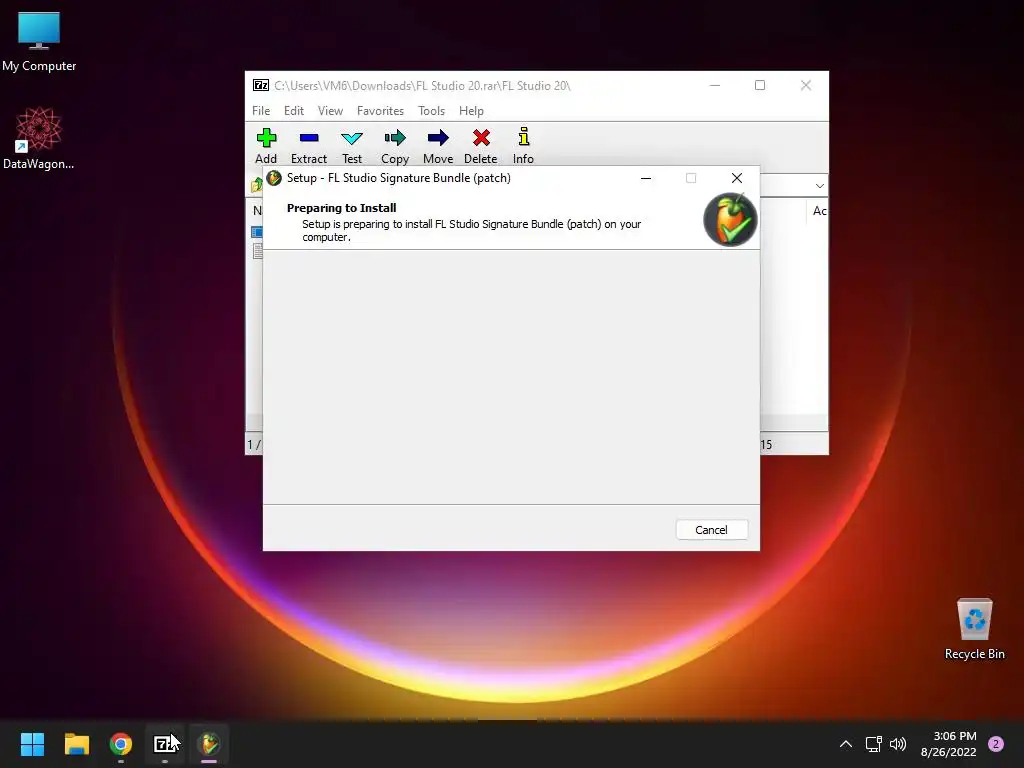Open My Computer desktop icon

click(x=39, y=42)
